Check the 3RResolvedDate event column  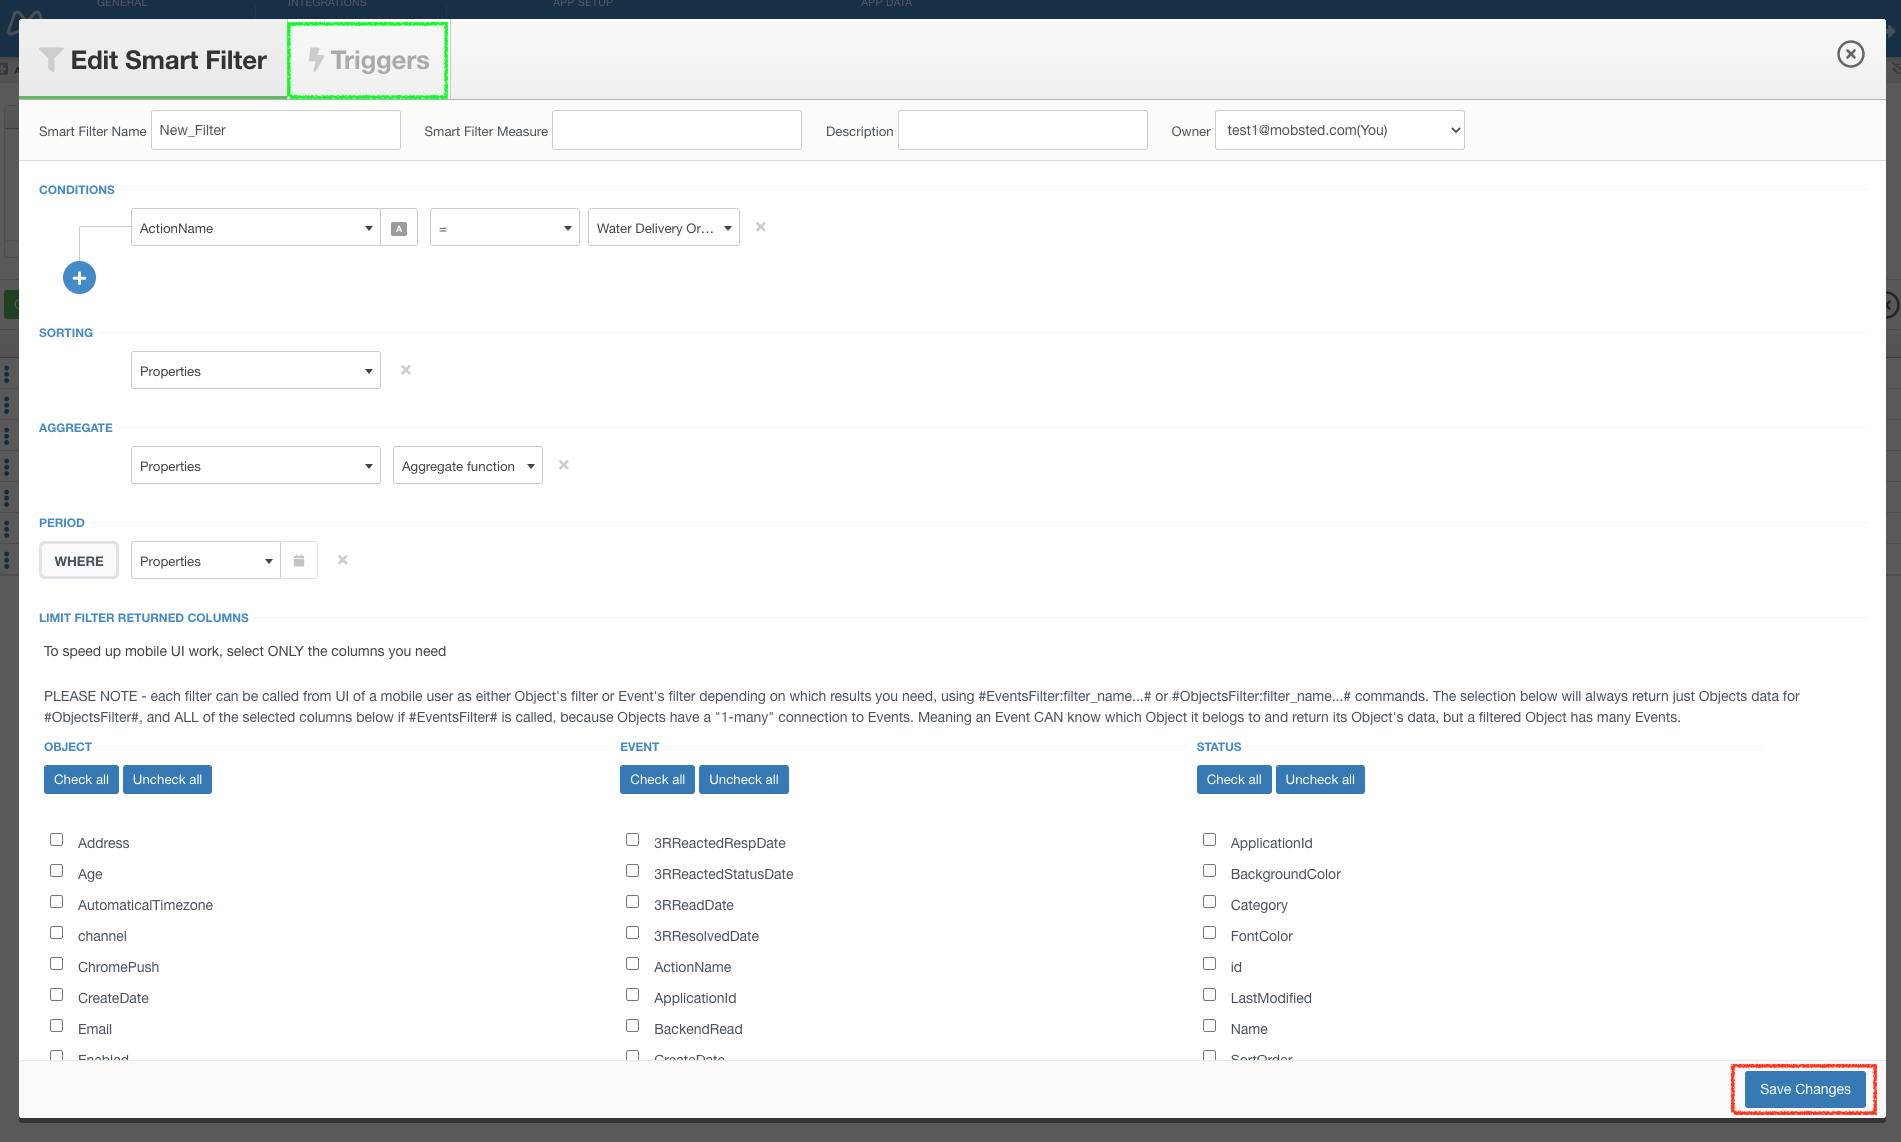pos(633,933)
